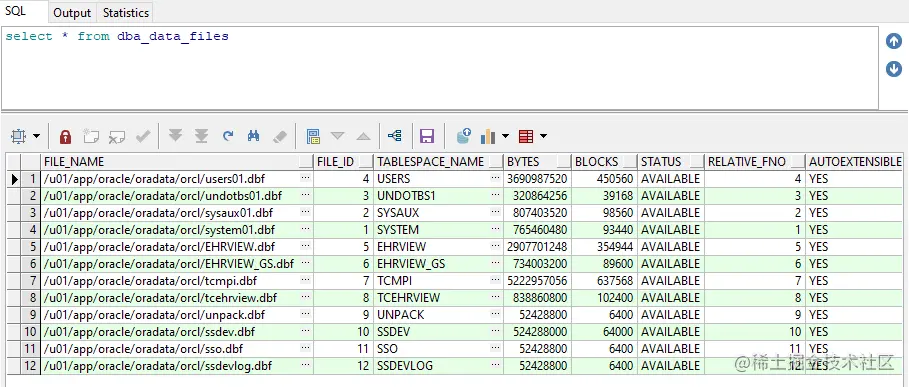Image resolution: width=909 pixels, height=387 pixels.
Task: Click sort button beside FILE_NAME header
Action: pos(306,162)
